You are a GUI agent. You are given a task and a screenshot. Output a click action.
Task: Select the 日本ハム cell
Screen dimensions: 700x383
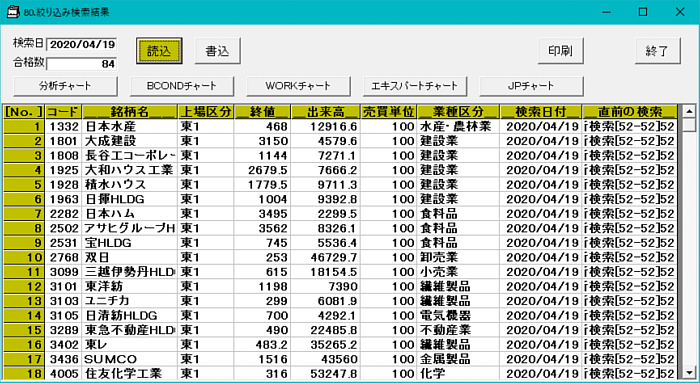point(130,214)
